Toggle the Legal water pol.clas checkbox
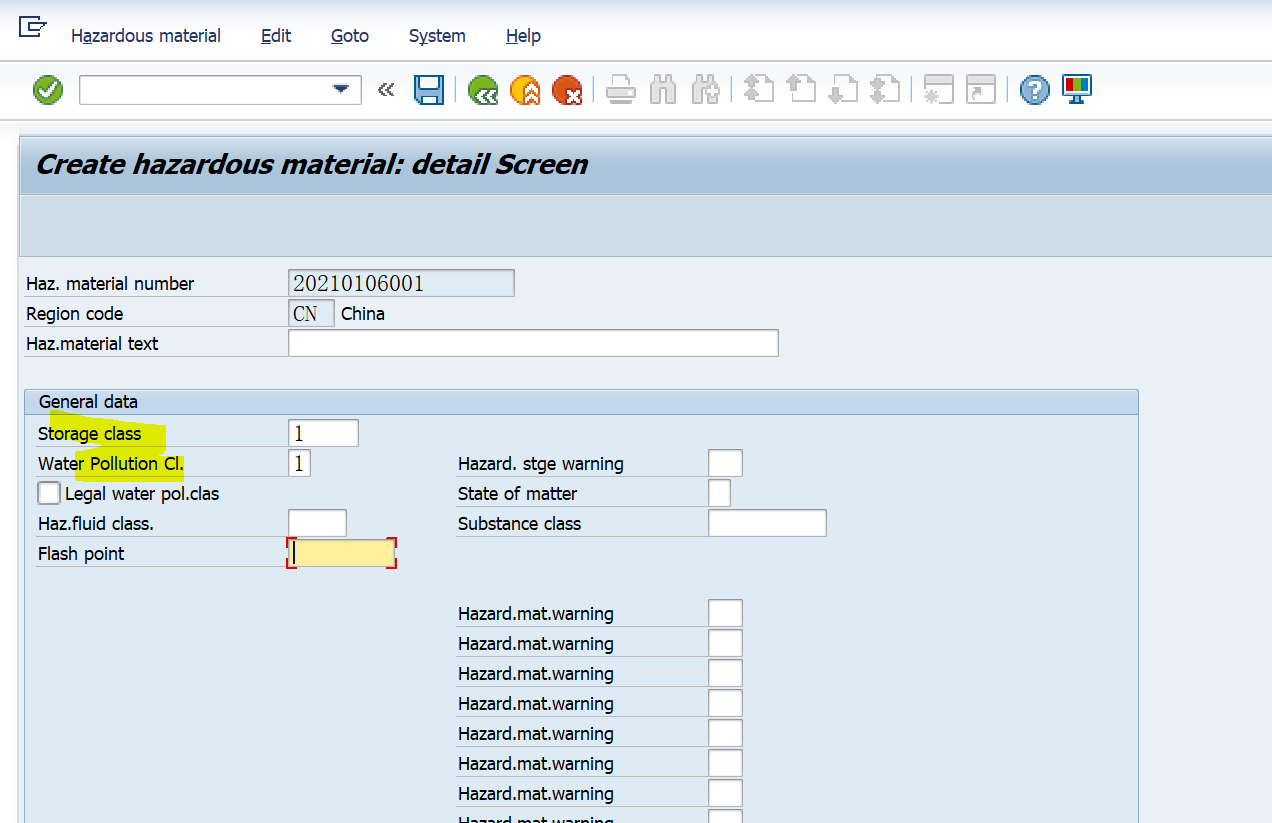 pos(49,493)
